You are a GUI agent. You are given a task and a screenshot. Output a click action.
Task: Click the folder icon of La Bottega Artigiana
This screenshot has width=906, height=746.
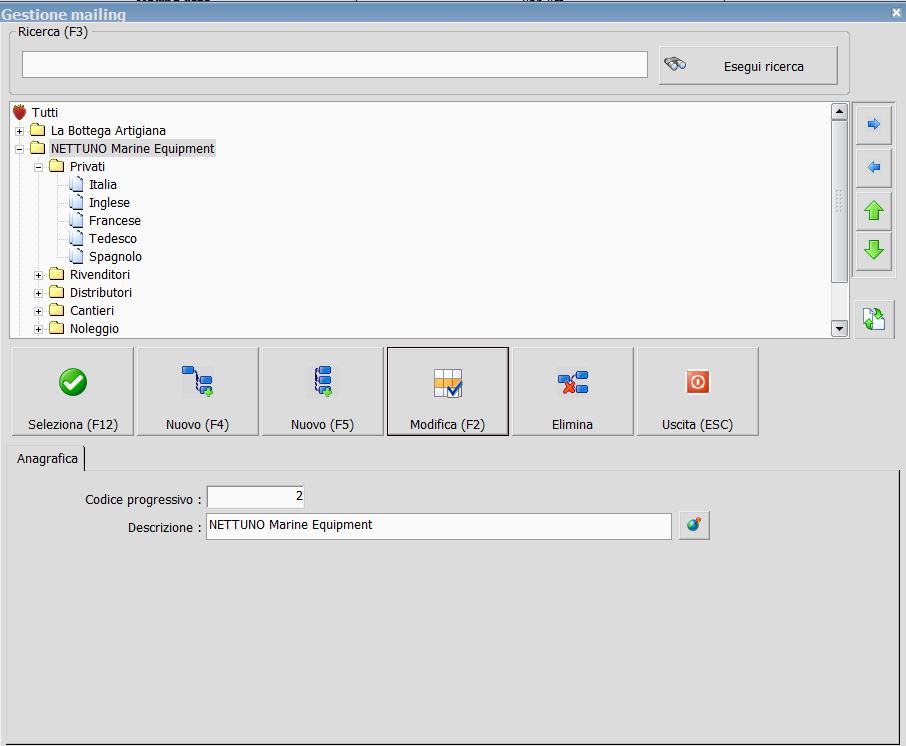click(x=38, y=129)
